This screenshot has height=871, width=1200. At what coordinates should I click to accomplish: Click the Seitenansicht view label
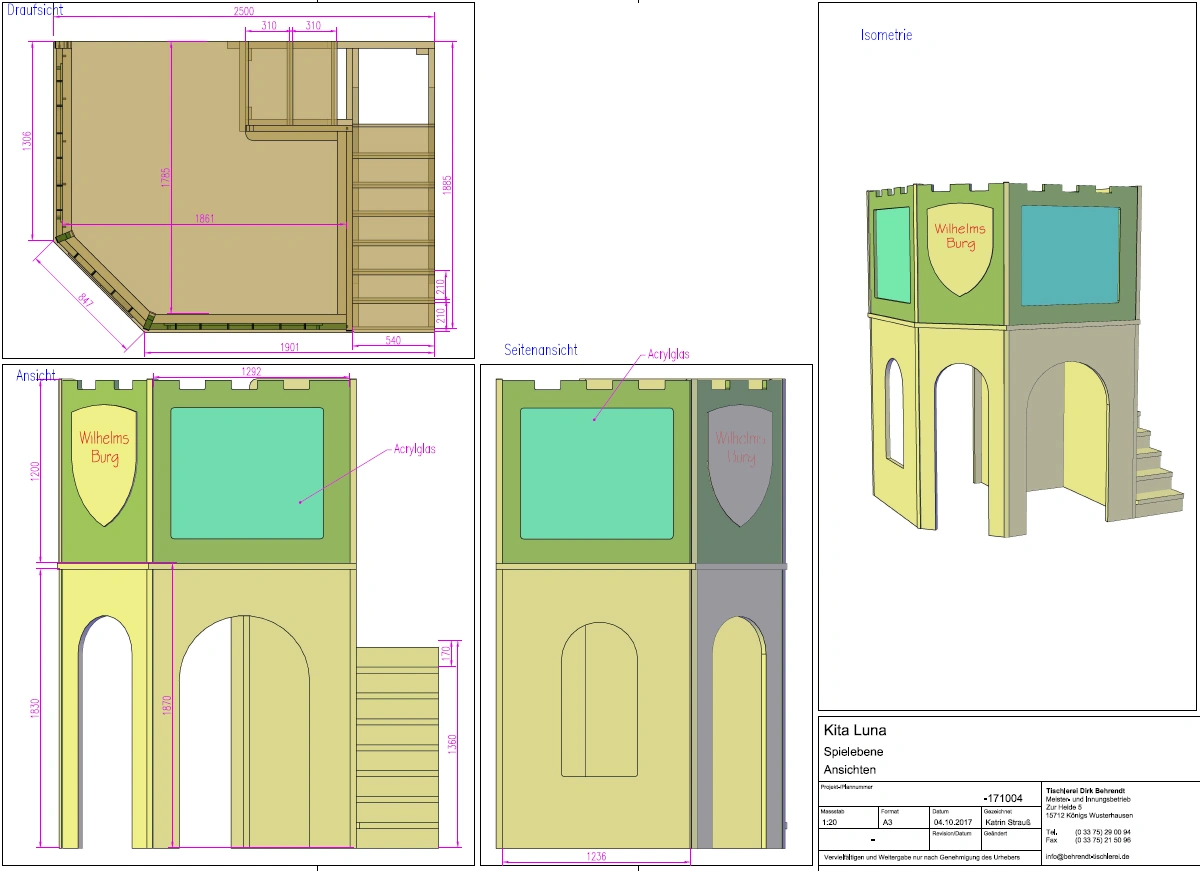coord(541,350)
